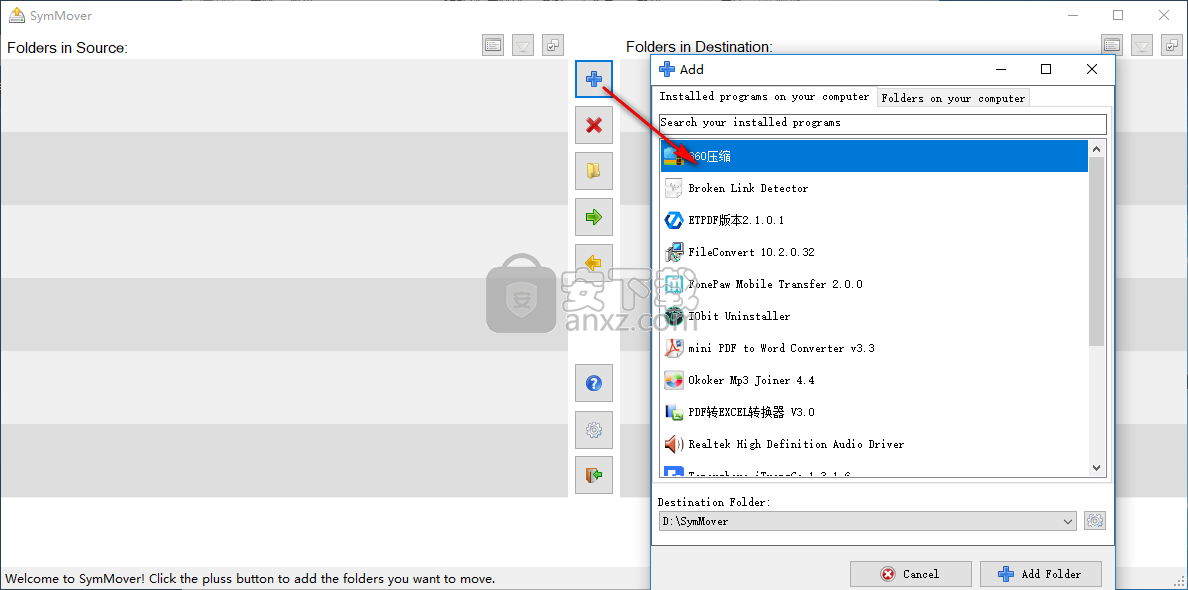Select the 360压缩 program entry

pos(874,156)
